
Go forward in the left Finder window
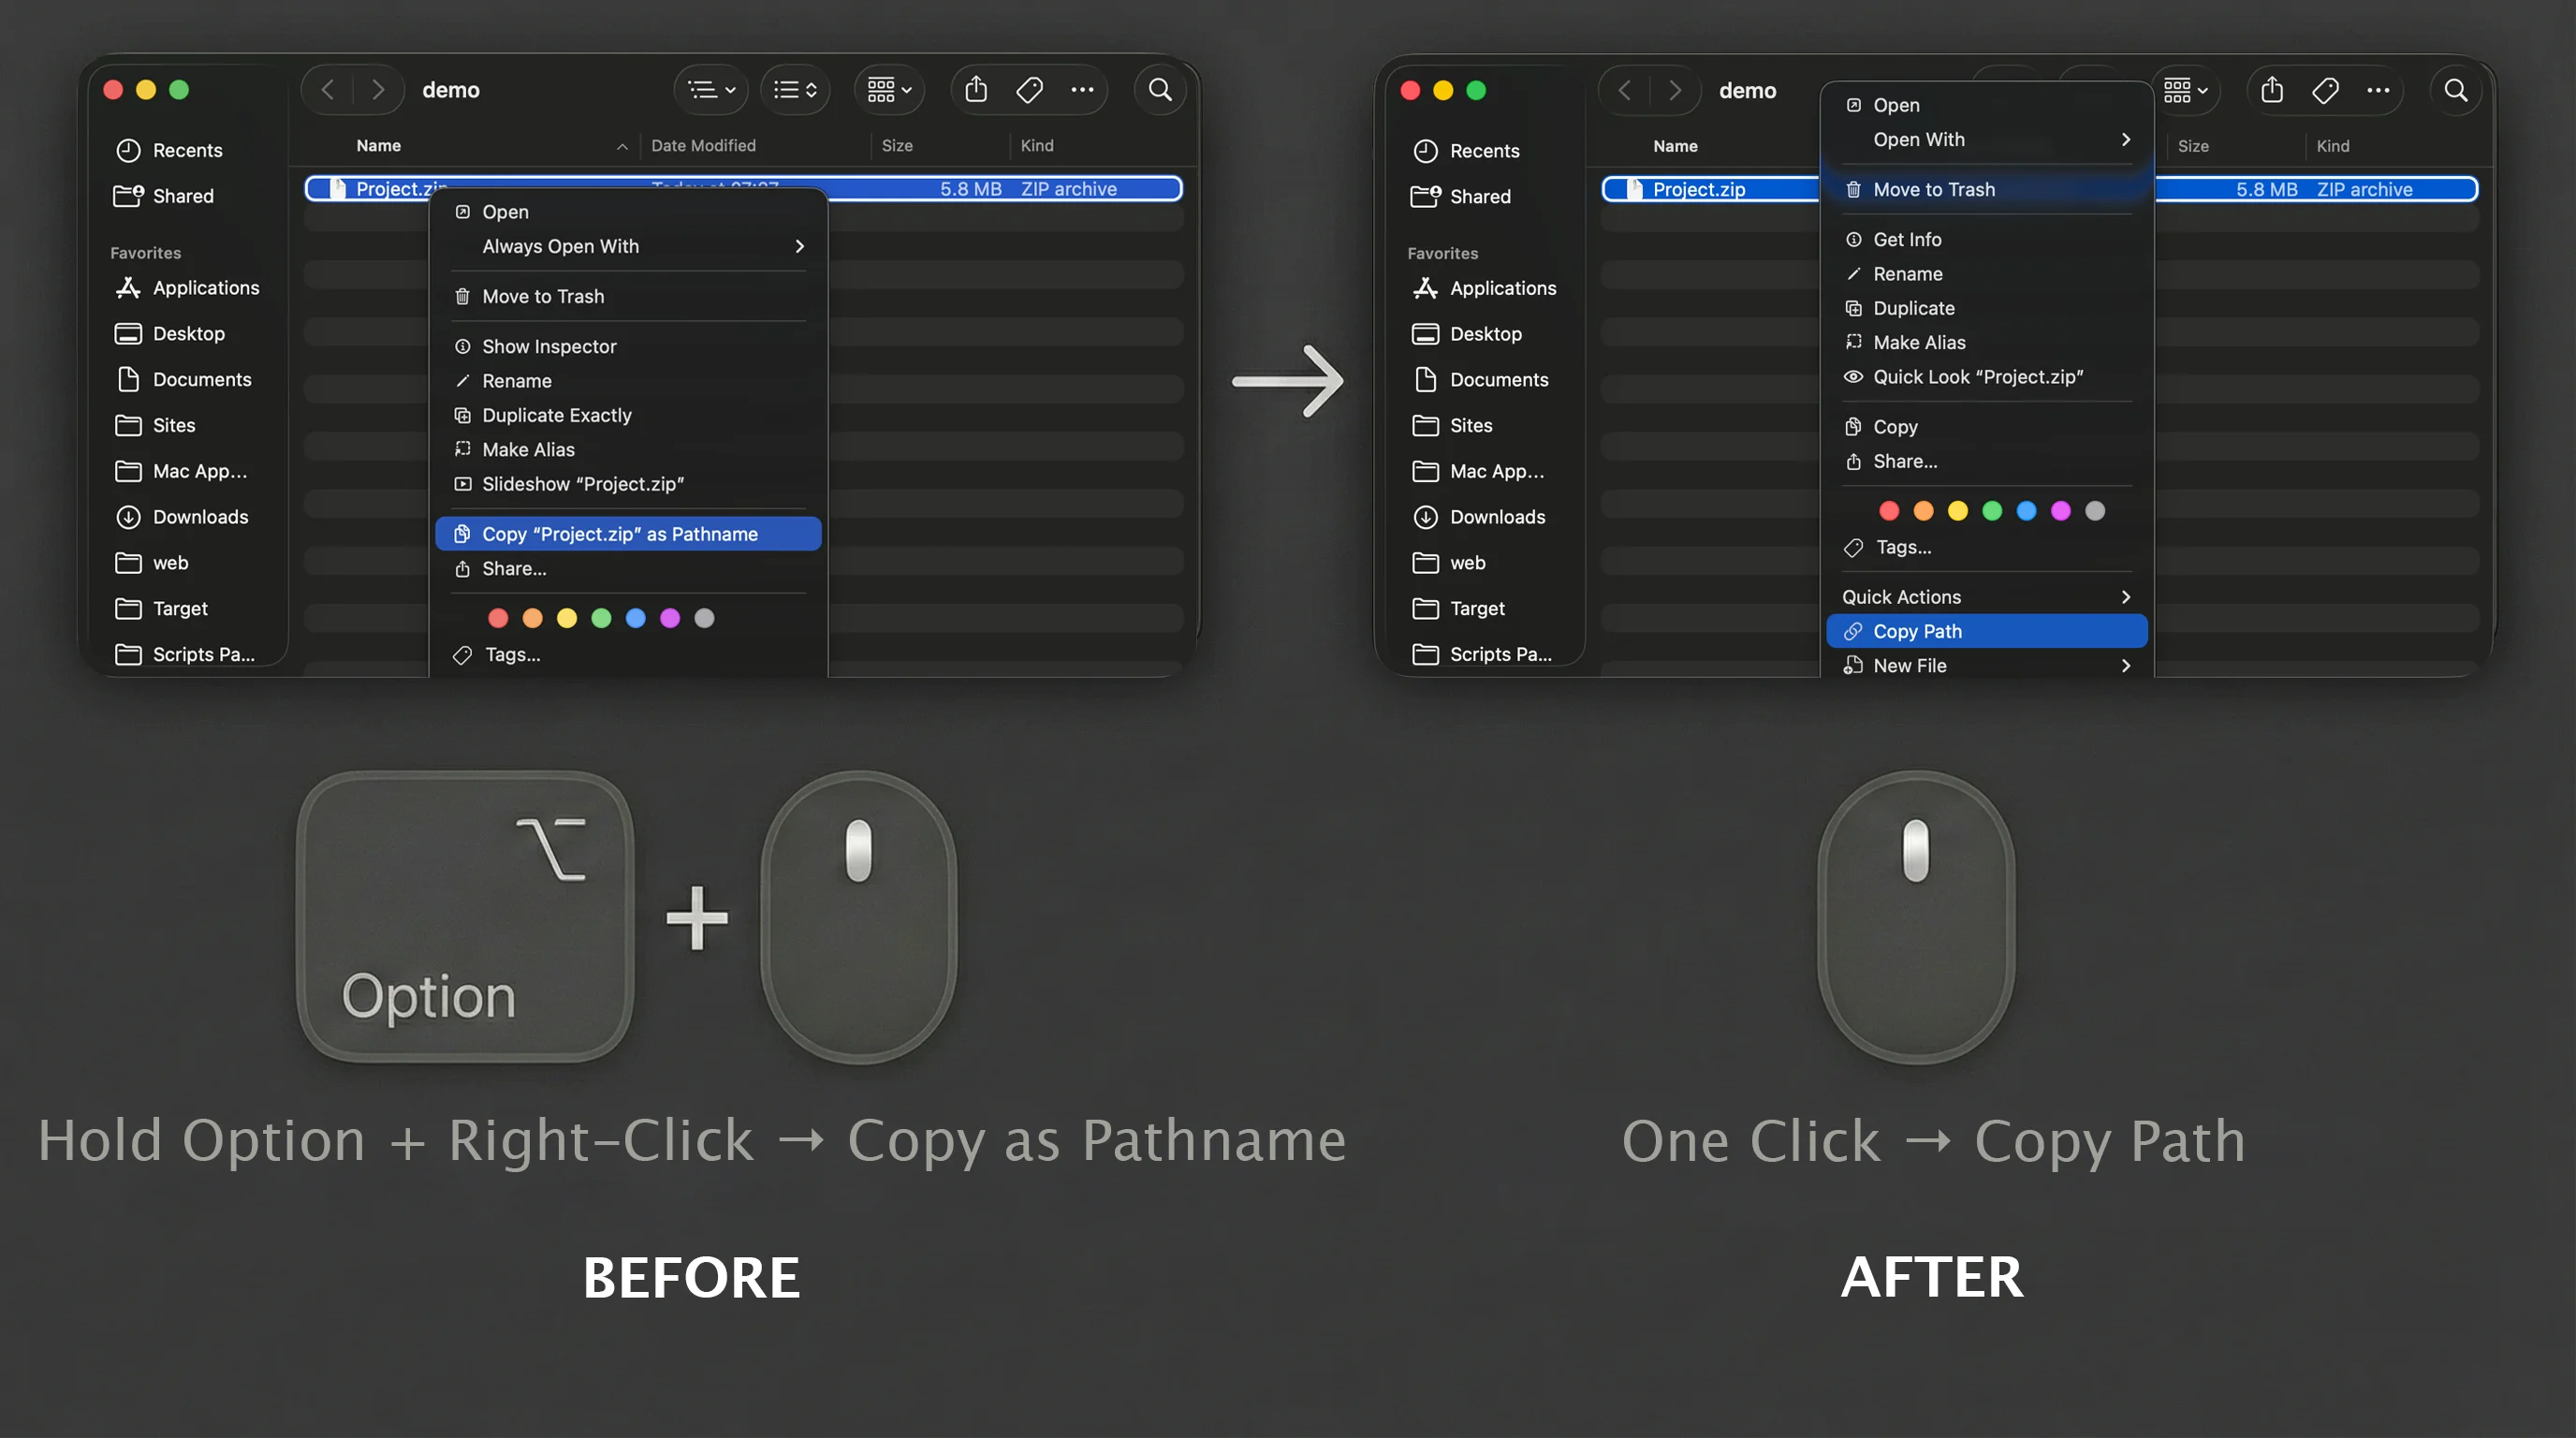coord(378,90)
